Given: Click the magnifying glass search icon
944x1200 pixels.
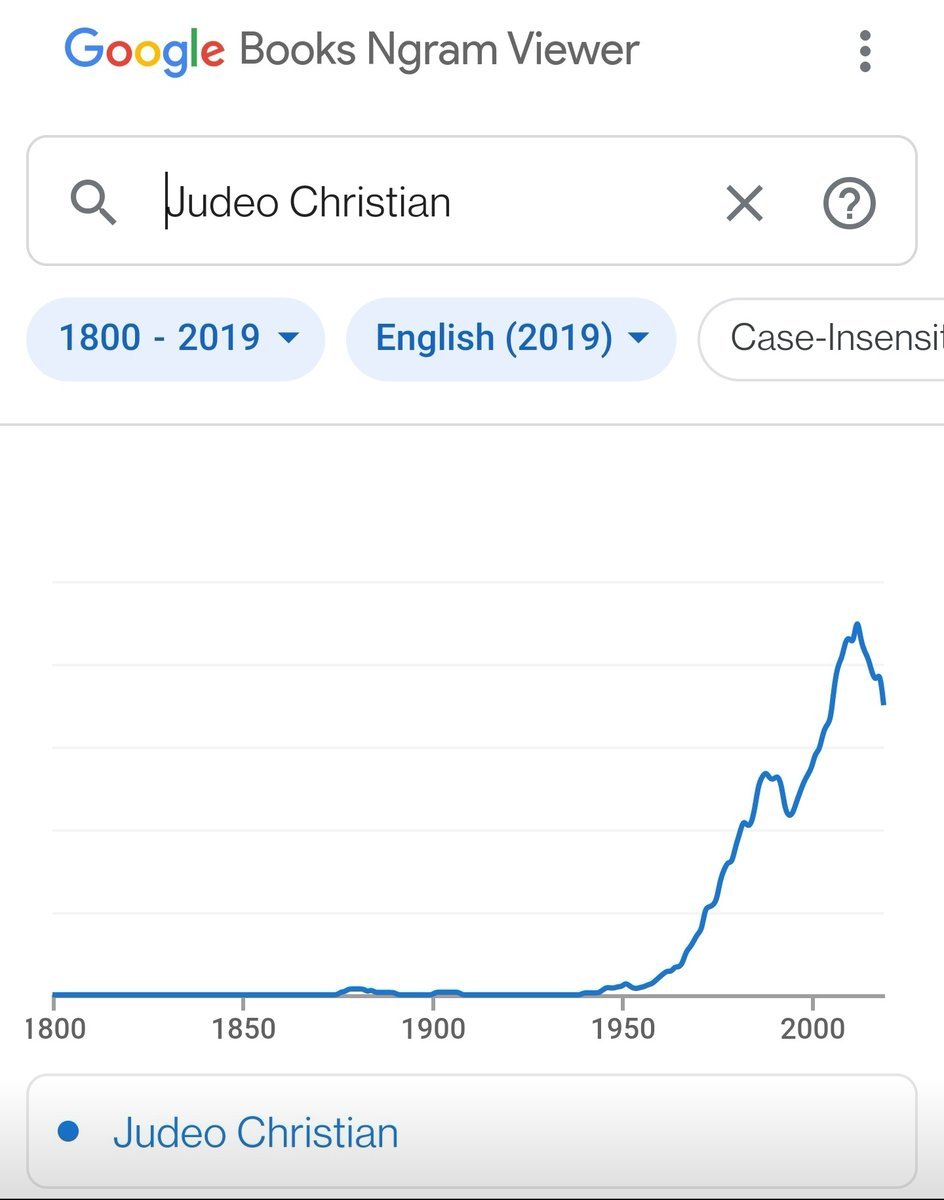Looking at the screenshot, I should [93, 203].
